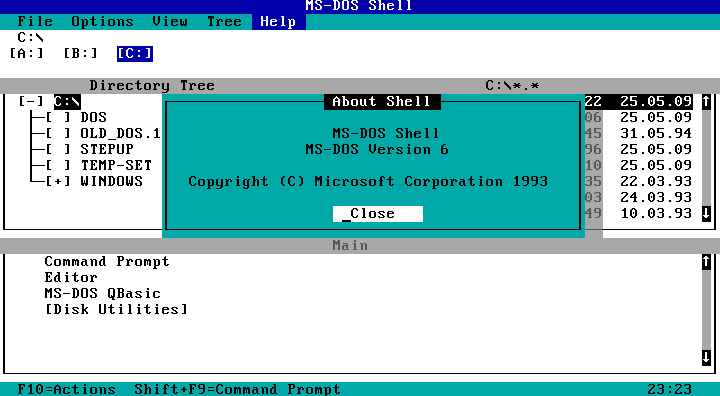This screenshot has height=396, width=720.
Task: Collapse the C:\ root directory
Action: pyautogui.click(x=31, y=101)
